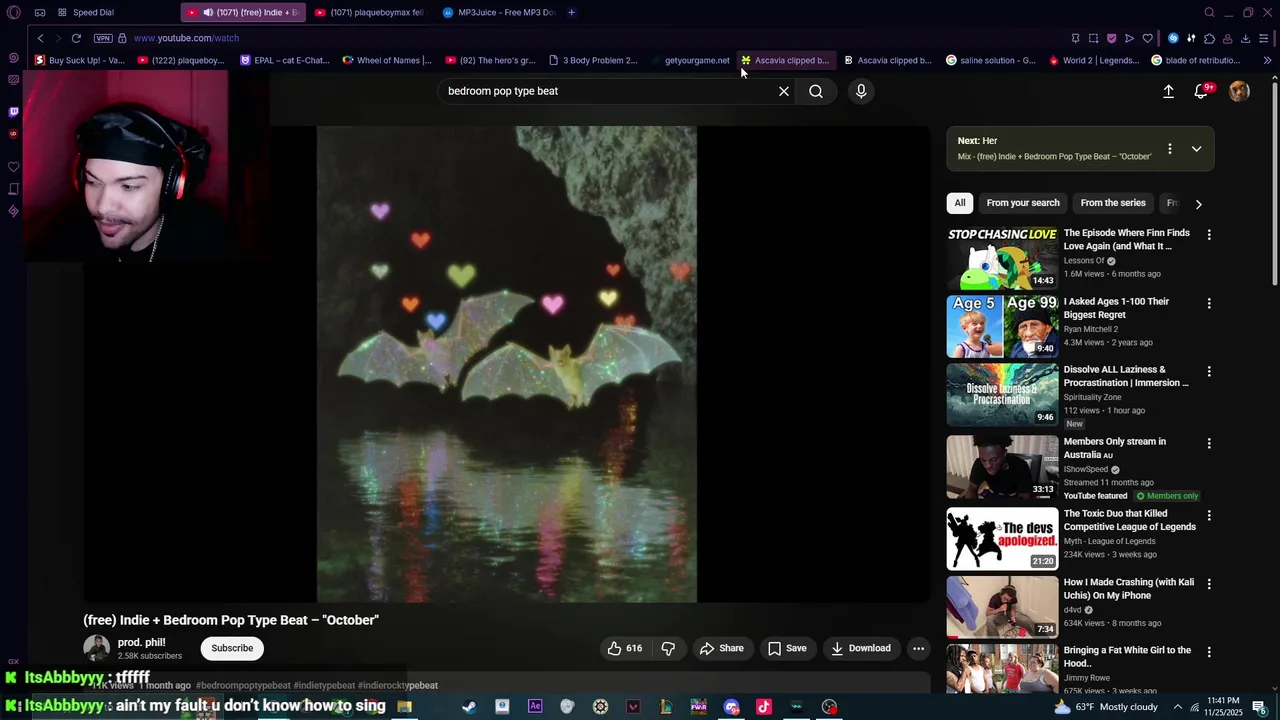The height and width of the screenshot is (720, 1280).
Task: Click the Download button
Action: 861,648
